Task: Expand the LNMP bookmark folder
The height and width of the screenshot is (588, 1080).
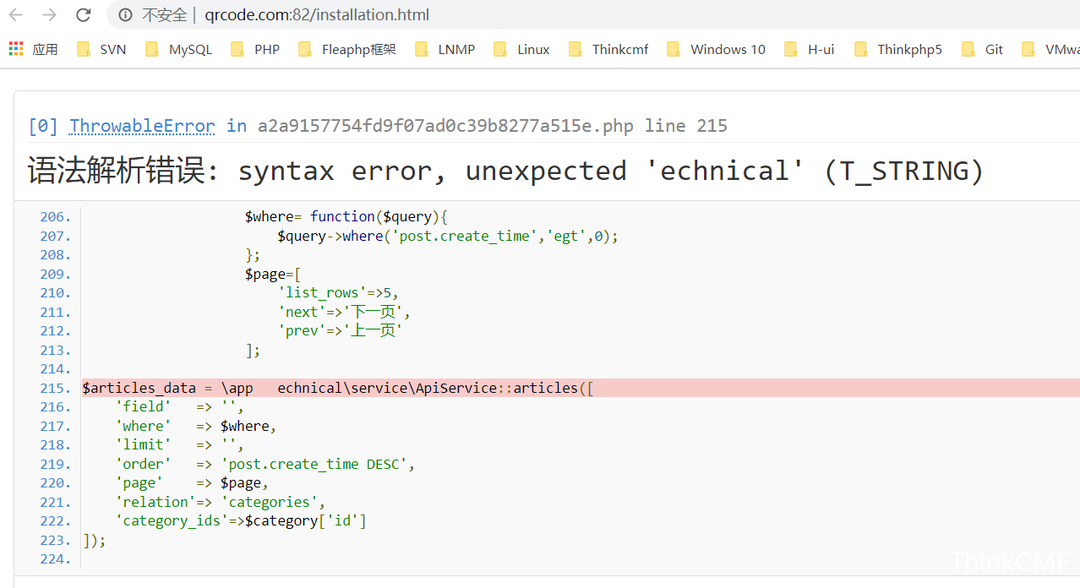Action: pyautogui.click(x=445, y=49)
